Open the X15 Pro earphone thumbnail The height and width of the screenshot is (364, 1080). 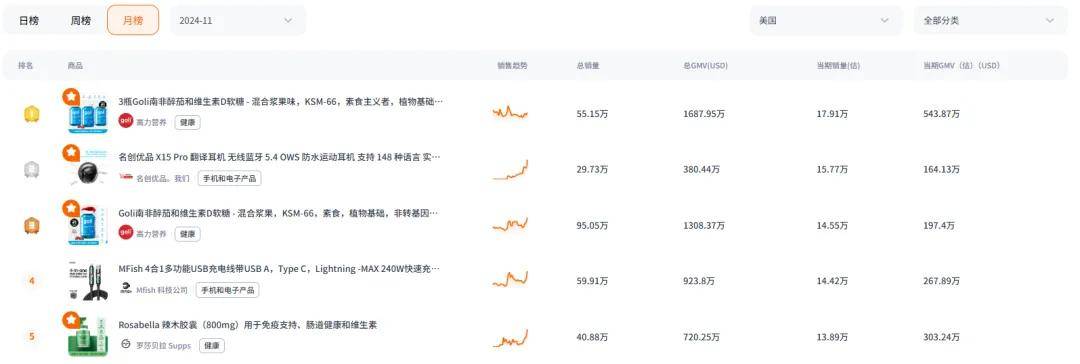point(88,170)
